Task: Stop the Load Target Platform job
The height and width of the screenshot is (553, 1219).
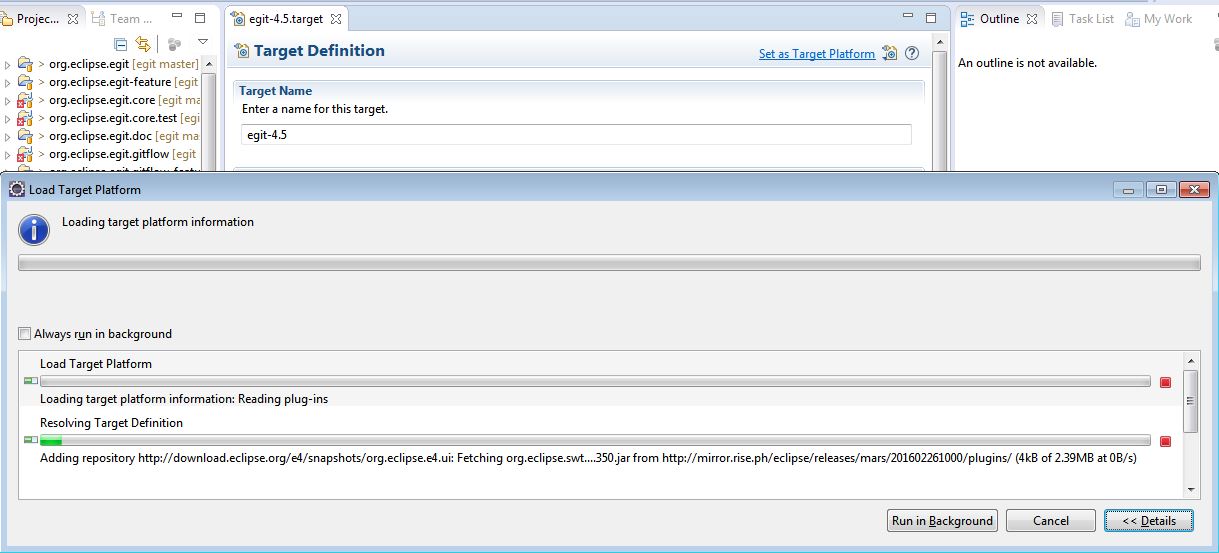Action: coord(1165,382)
